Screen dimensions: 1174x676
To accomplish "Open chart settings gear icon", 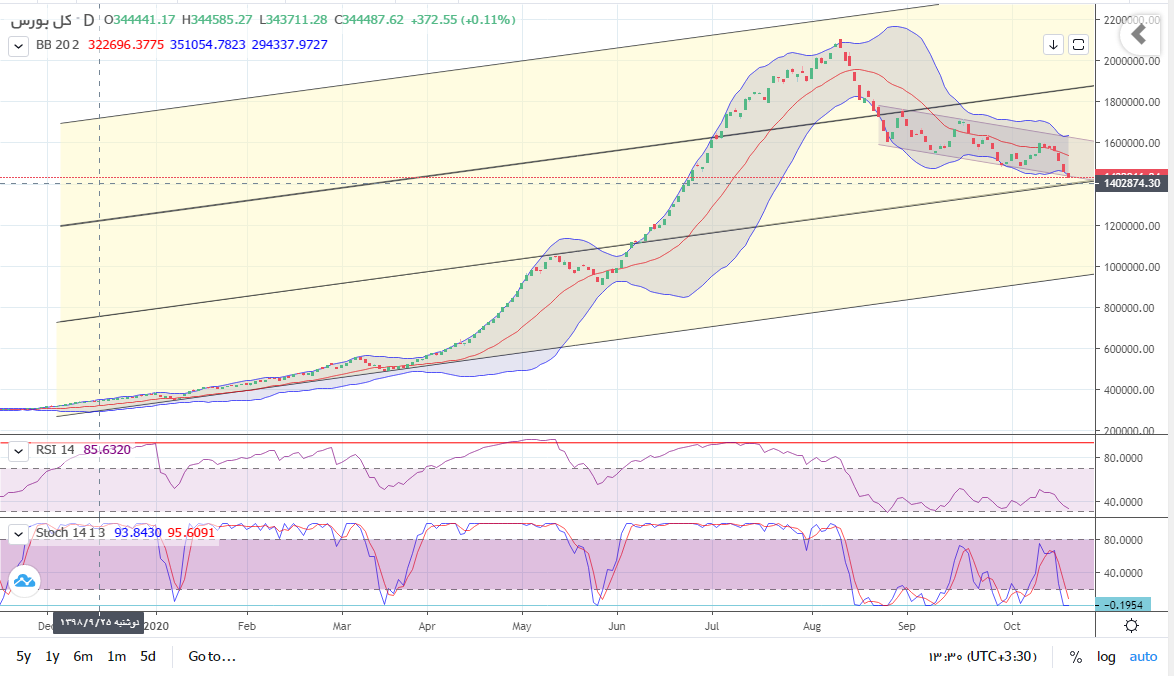I will tap(1131, 626).
